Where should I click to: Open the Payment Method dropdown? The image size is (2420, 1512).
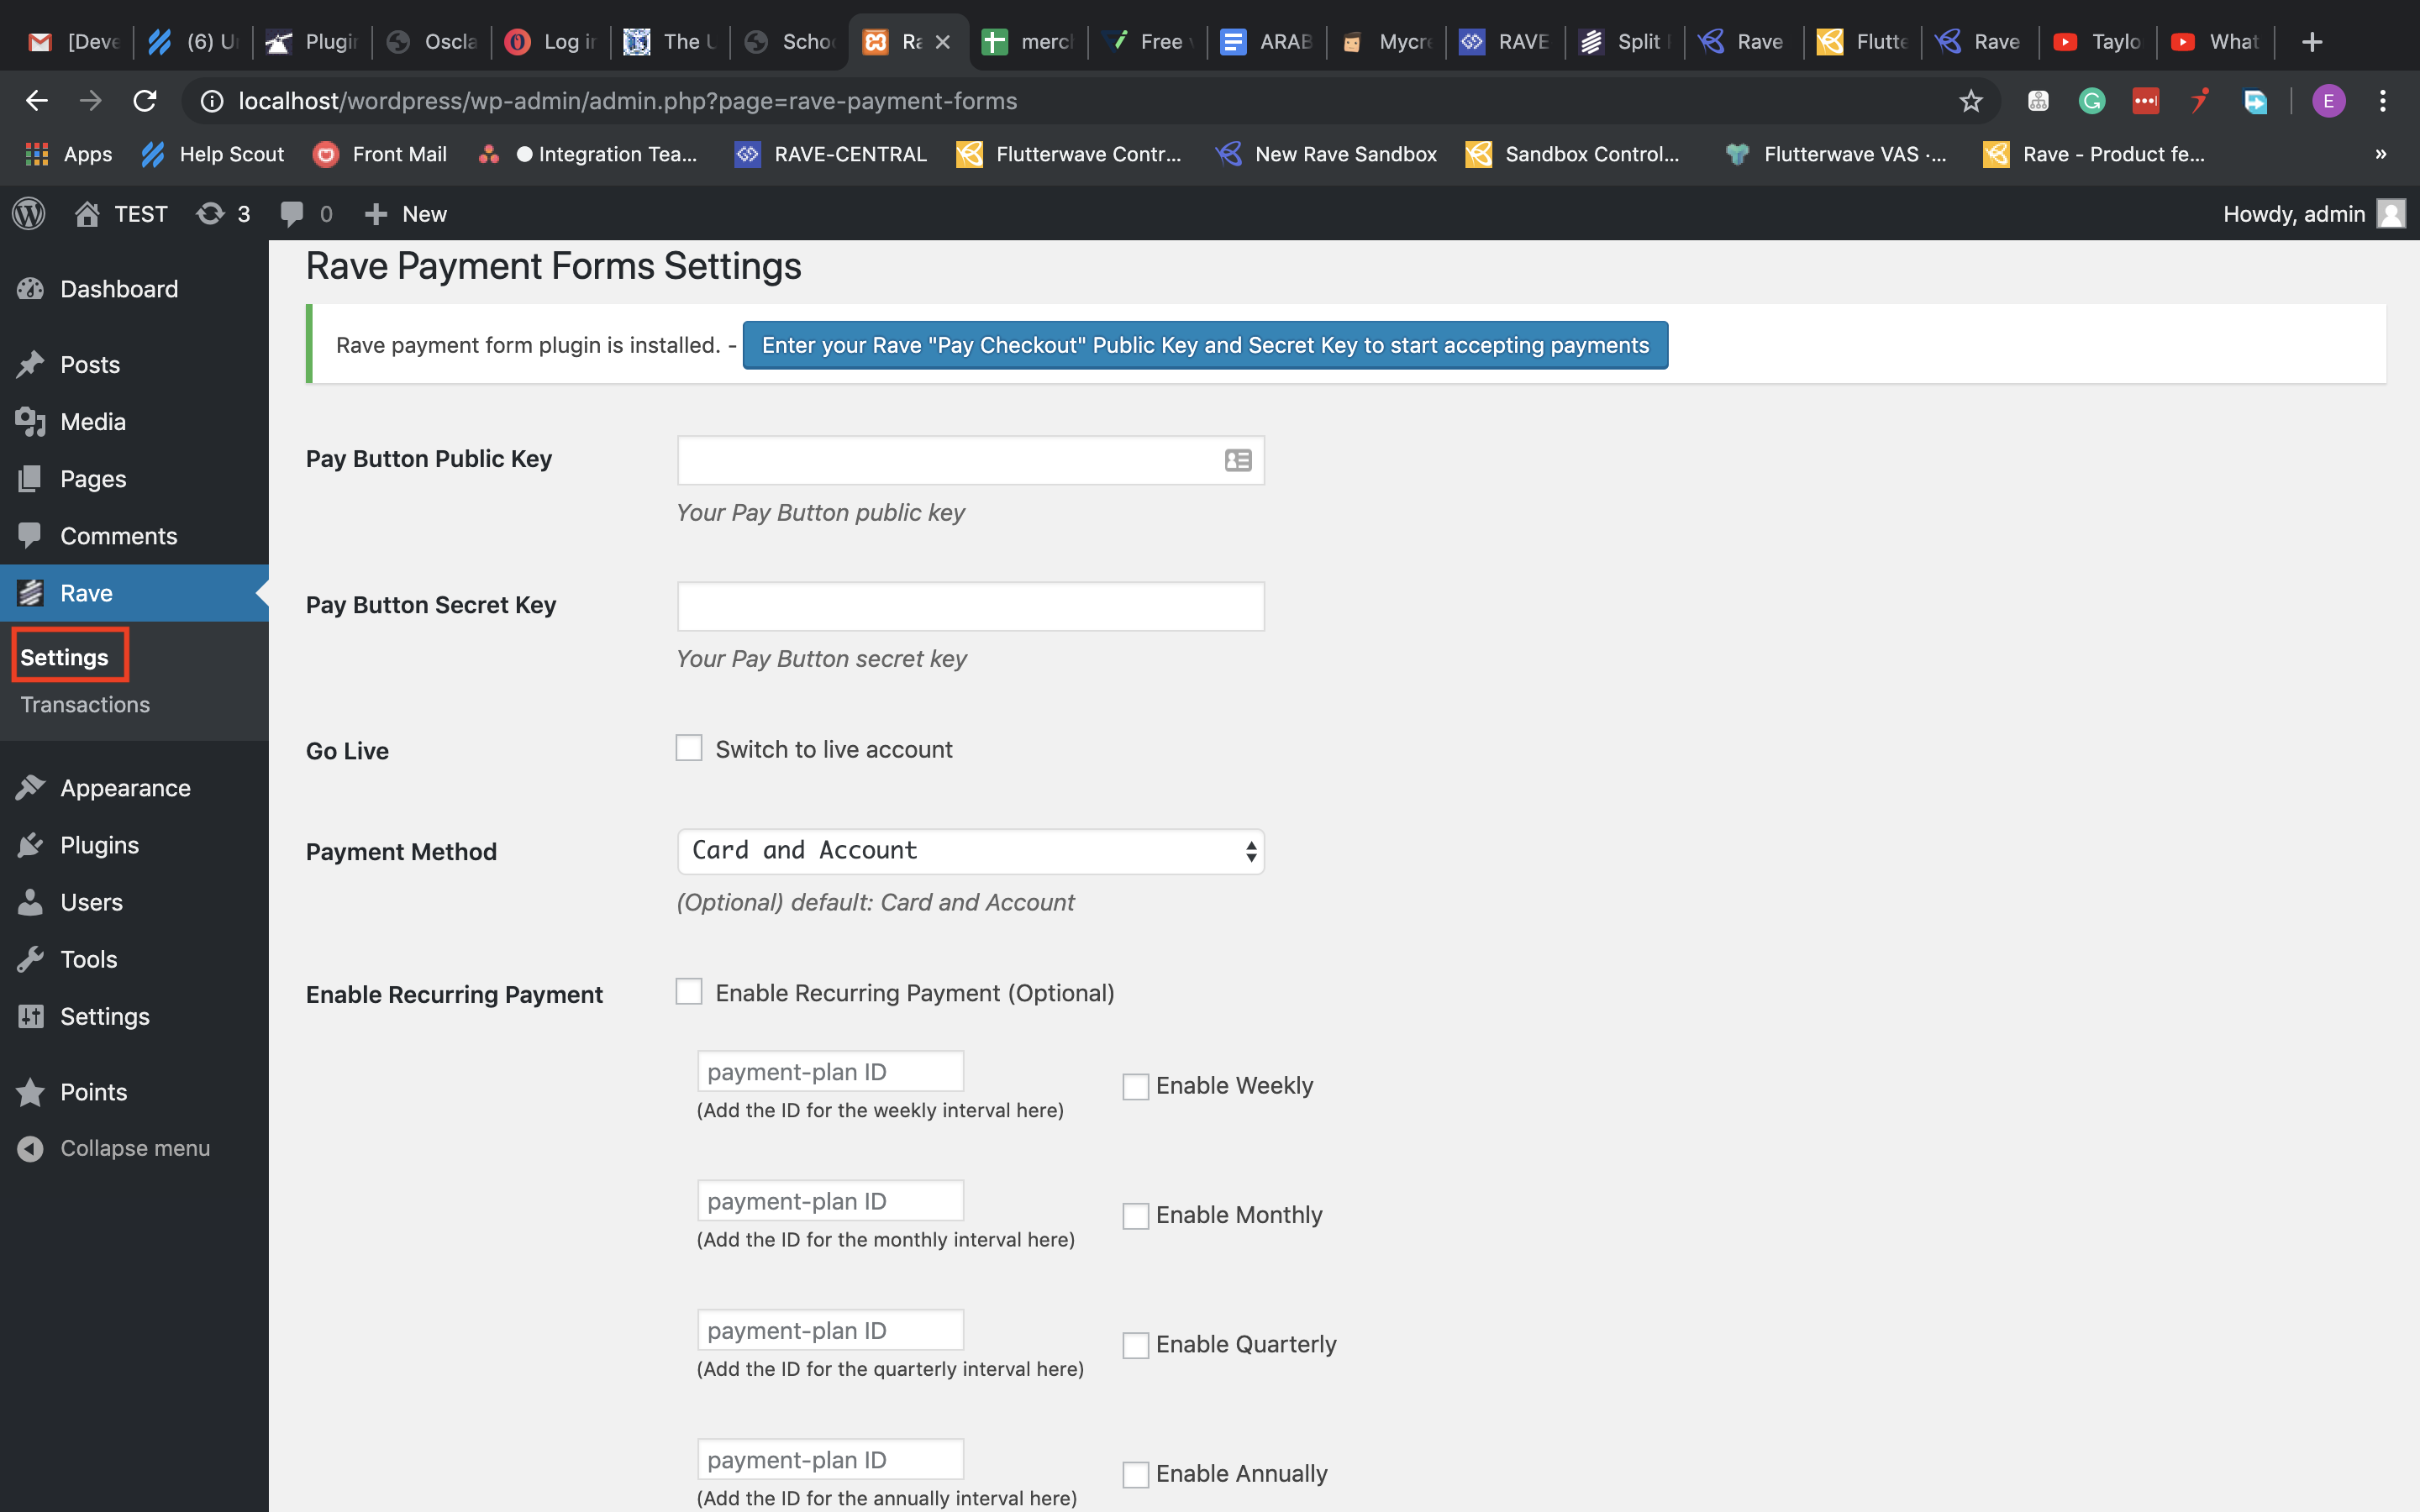(971, 851)
